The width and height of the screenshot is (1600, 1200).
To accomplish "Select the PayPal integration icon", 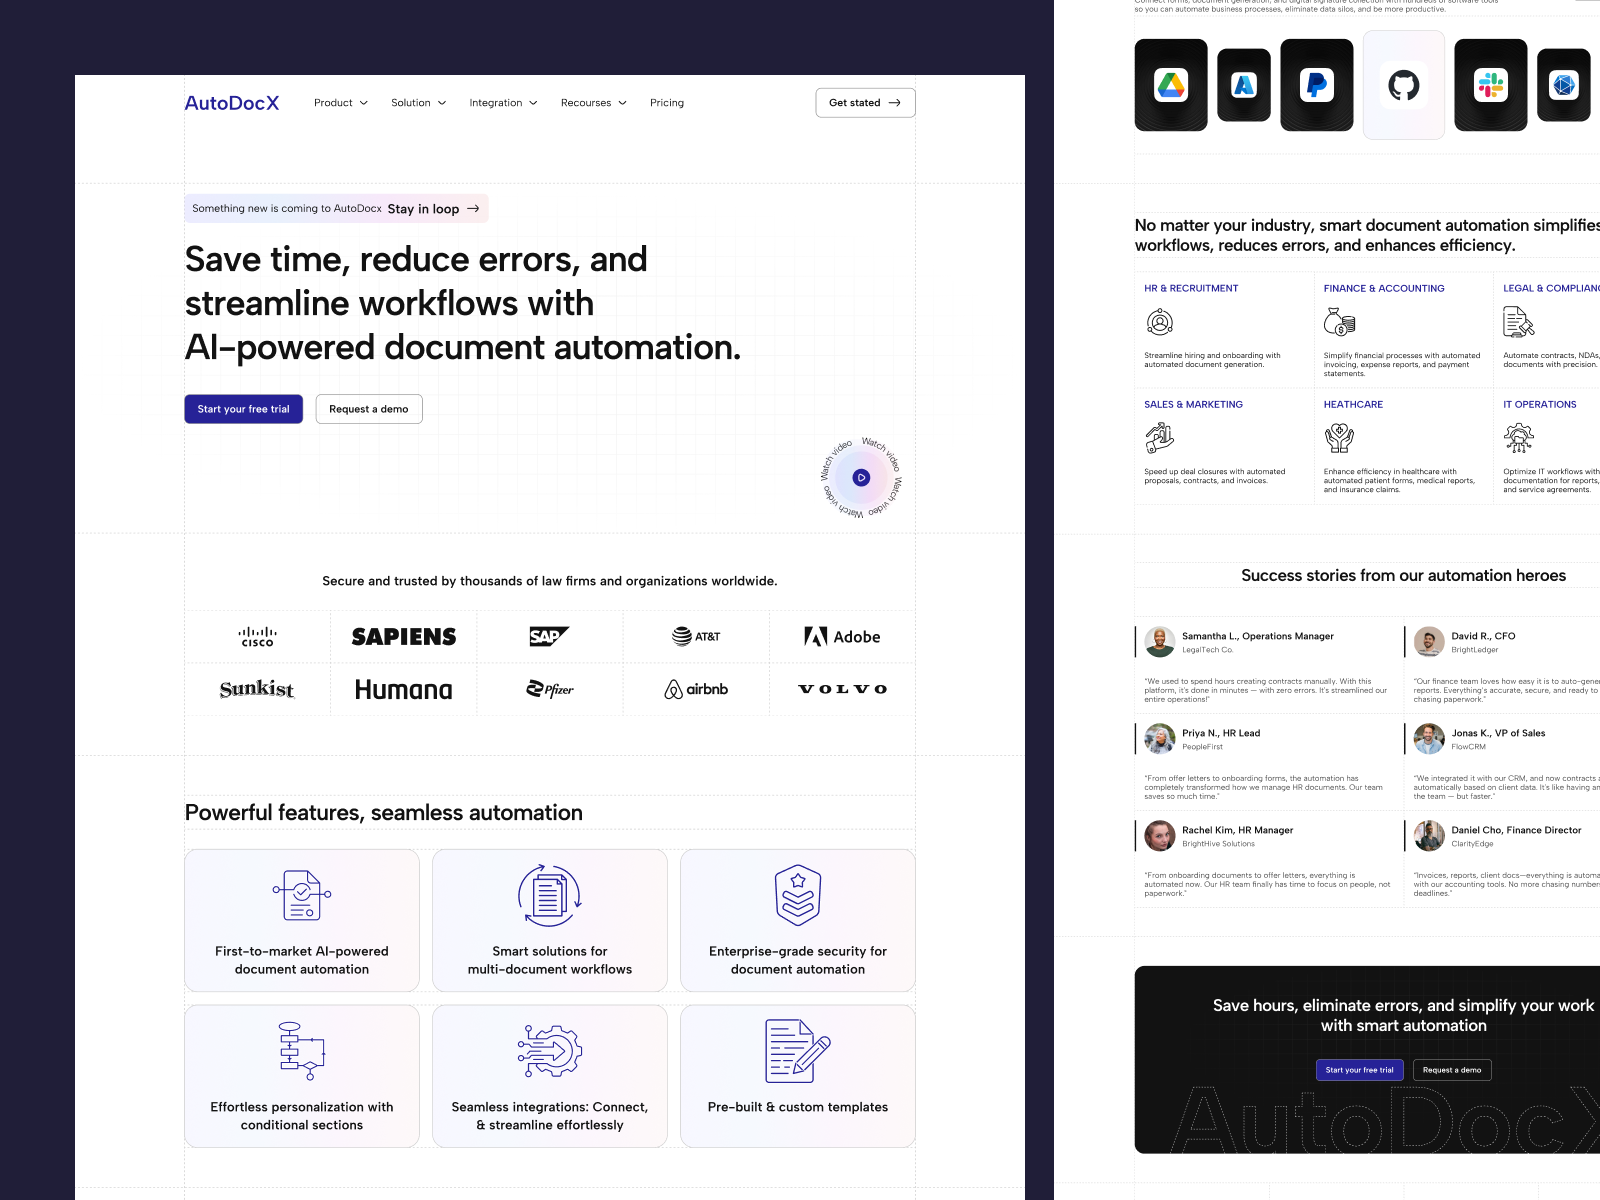I will (1317, 85).
